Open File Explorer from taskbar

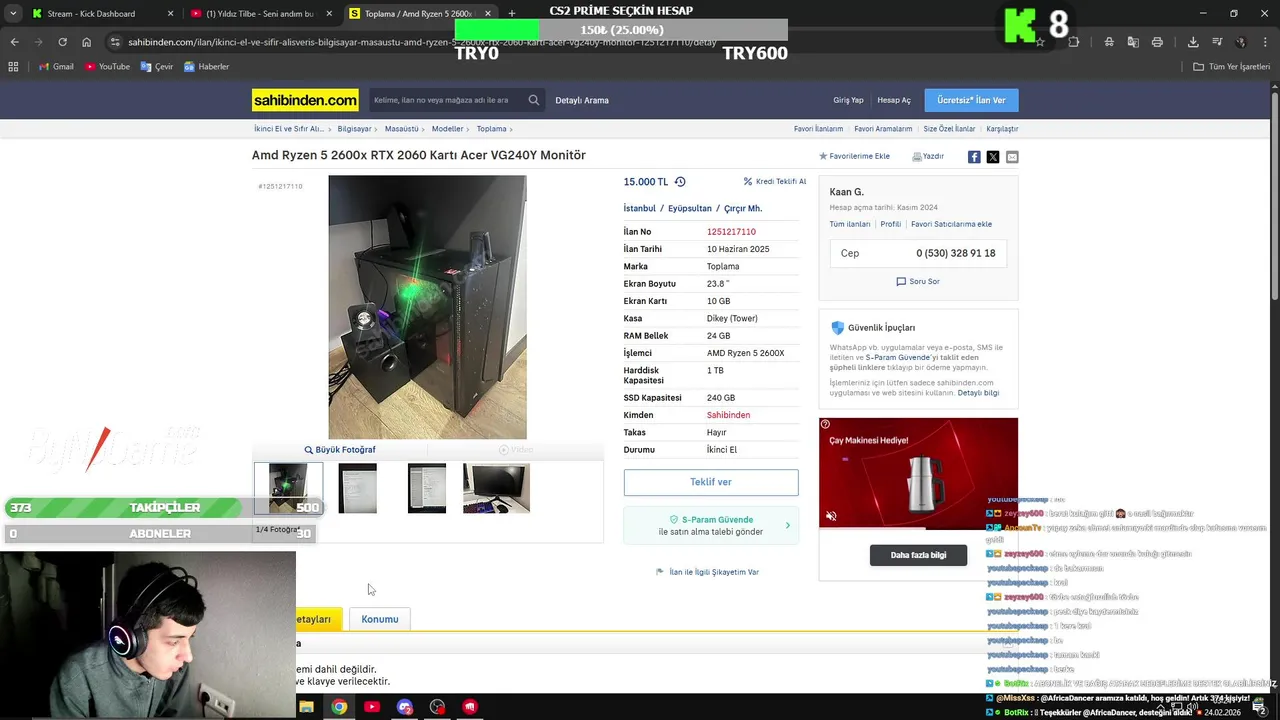coord(306,707)
